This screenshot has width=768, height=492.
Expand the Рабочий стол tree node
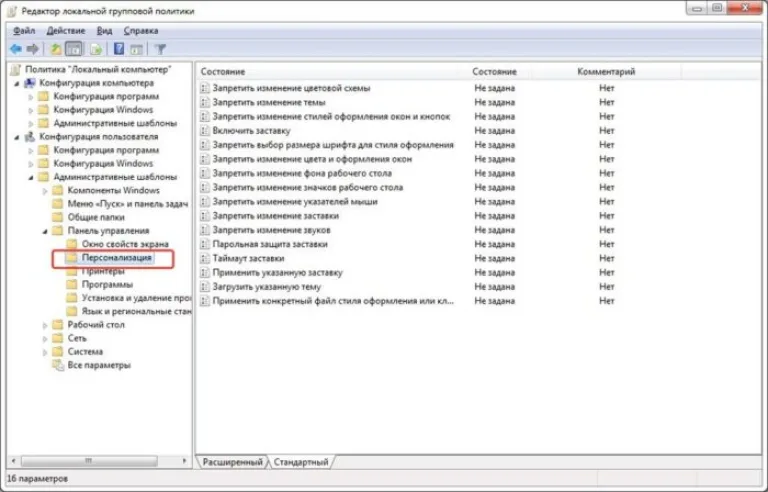tap(45, 325)
